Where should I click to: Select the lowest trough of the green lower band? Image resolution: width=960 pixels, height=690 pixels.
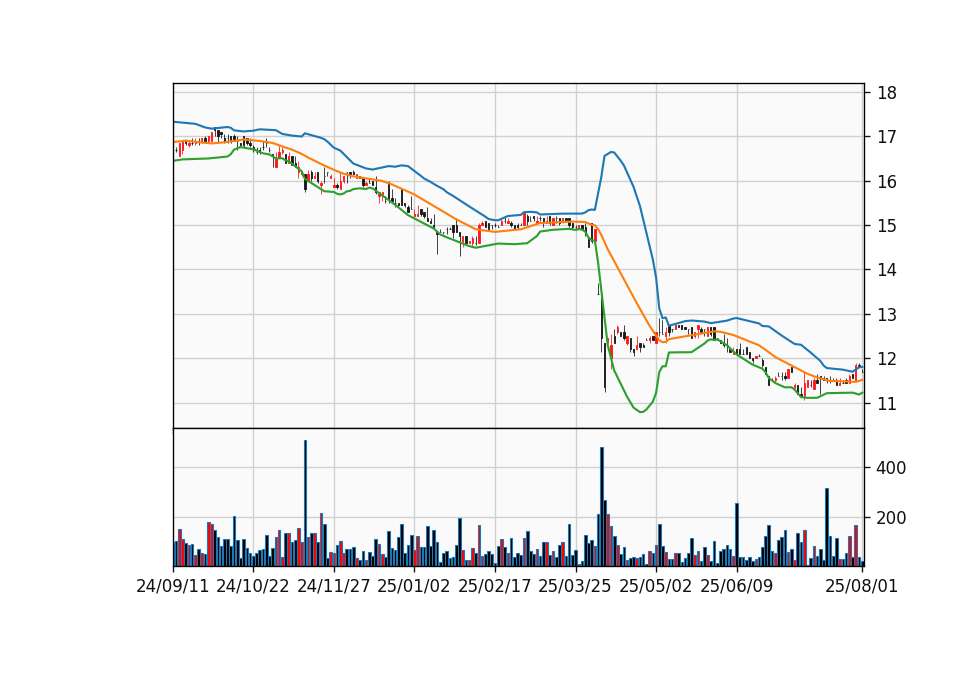click(641, 411)
